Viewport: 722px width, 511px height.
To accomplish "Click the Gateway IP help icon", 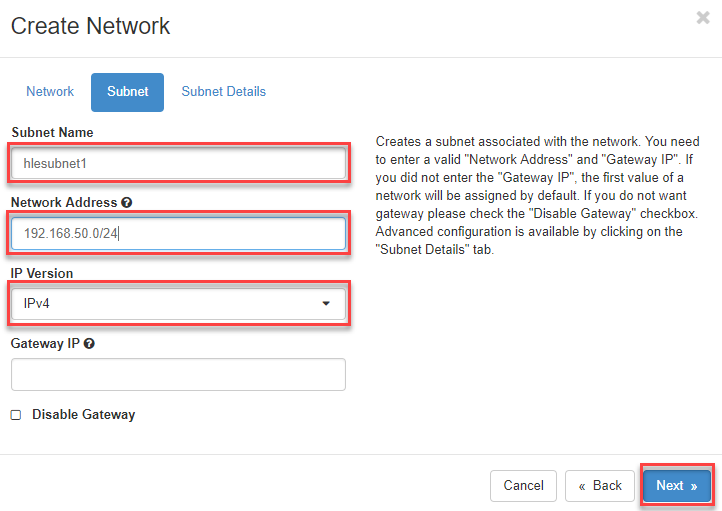I will [90, 343].
